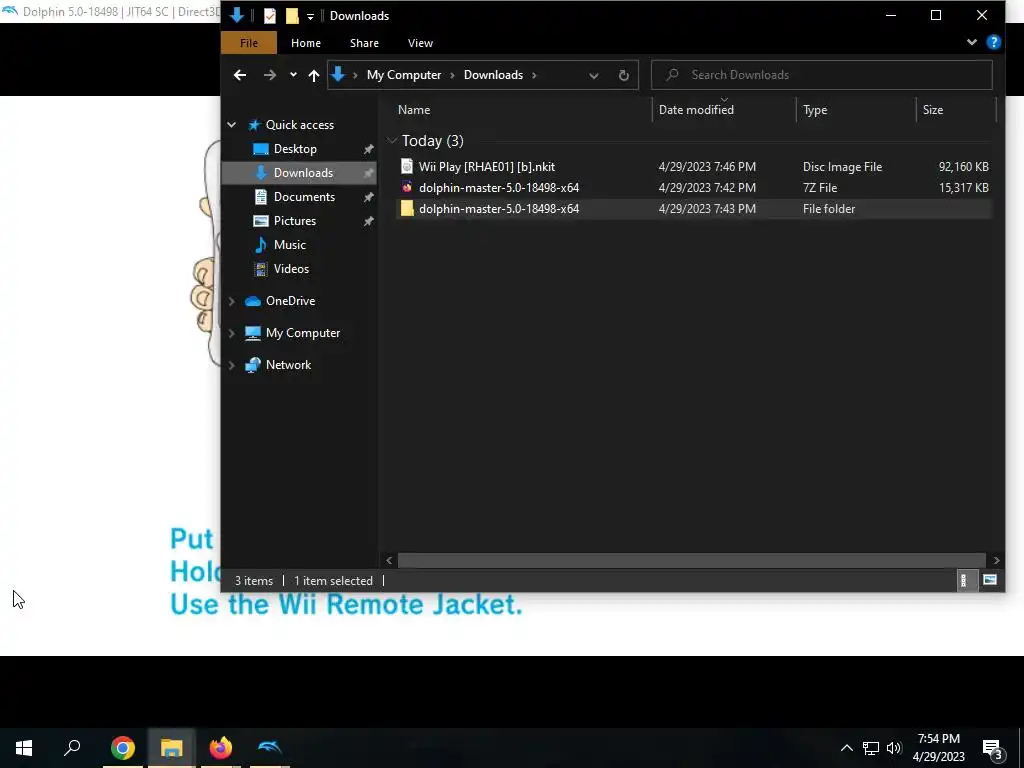Select Pictures in the navigation pane
This screenshot has height=768, width=1024.
click(295, 221)
